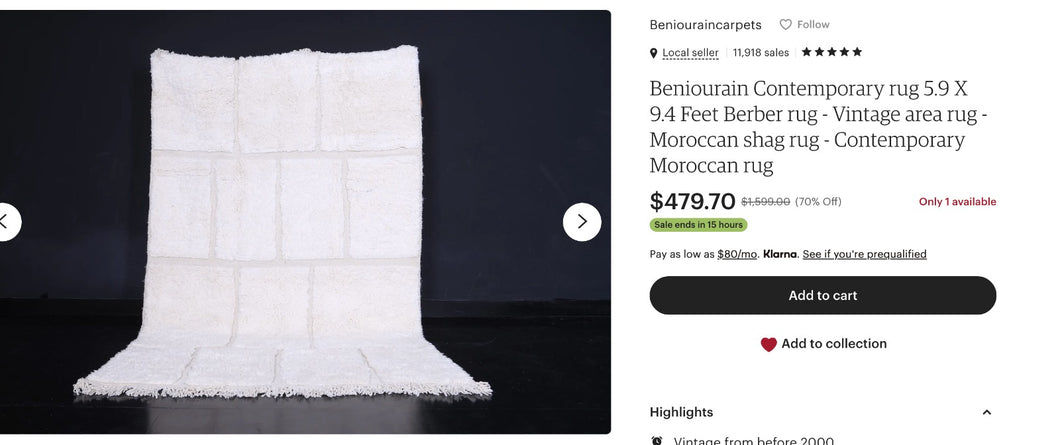The height and width of the screenshot is (445, 1060).
Task: Click the Klarna brand name
Action: click(780, 254)
